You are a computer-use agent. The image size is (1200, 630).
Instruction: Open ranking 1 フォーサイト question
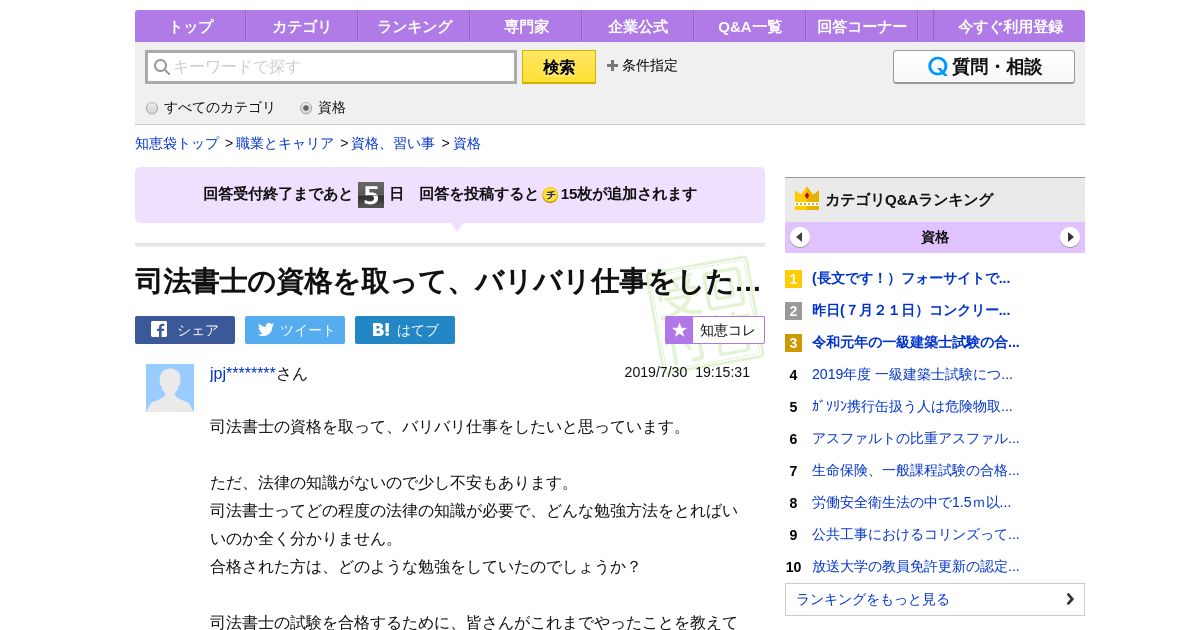[x=911, y=278]
